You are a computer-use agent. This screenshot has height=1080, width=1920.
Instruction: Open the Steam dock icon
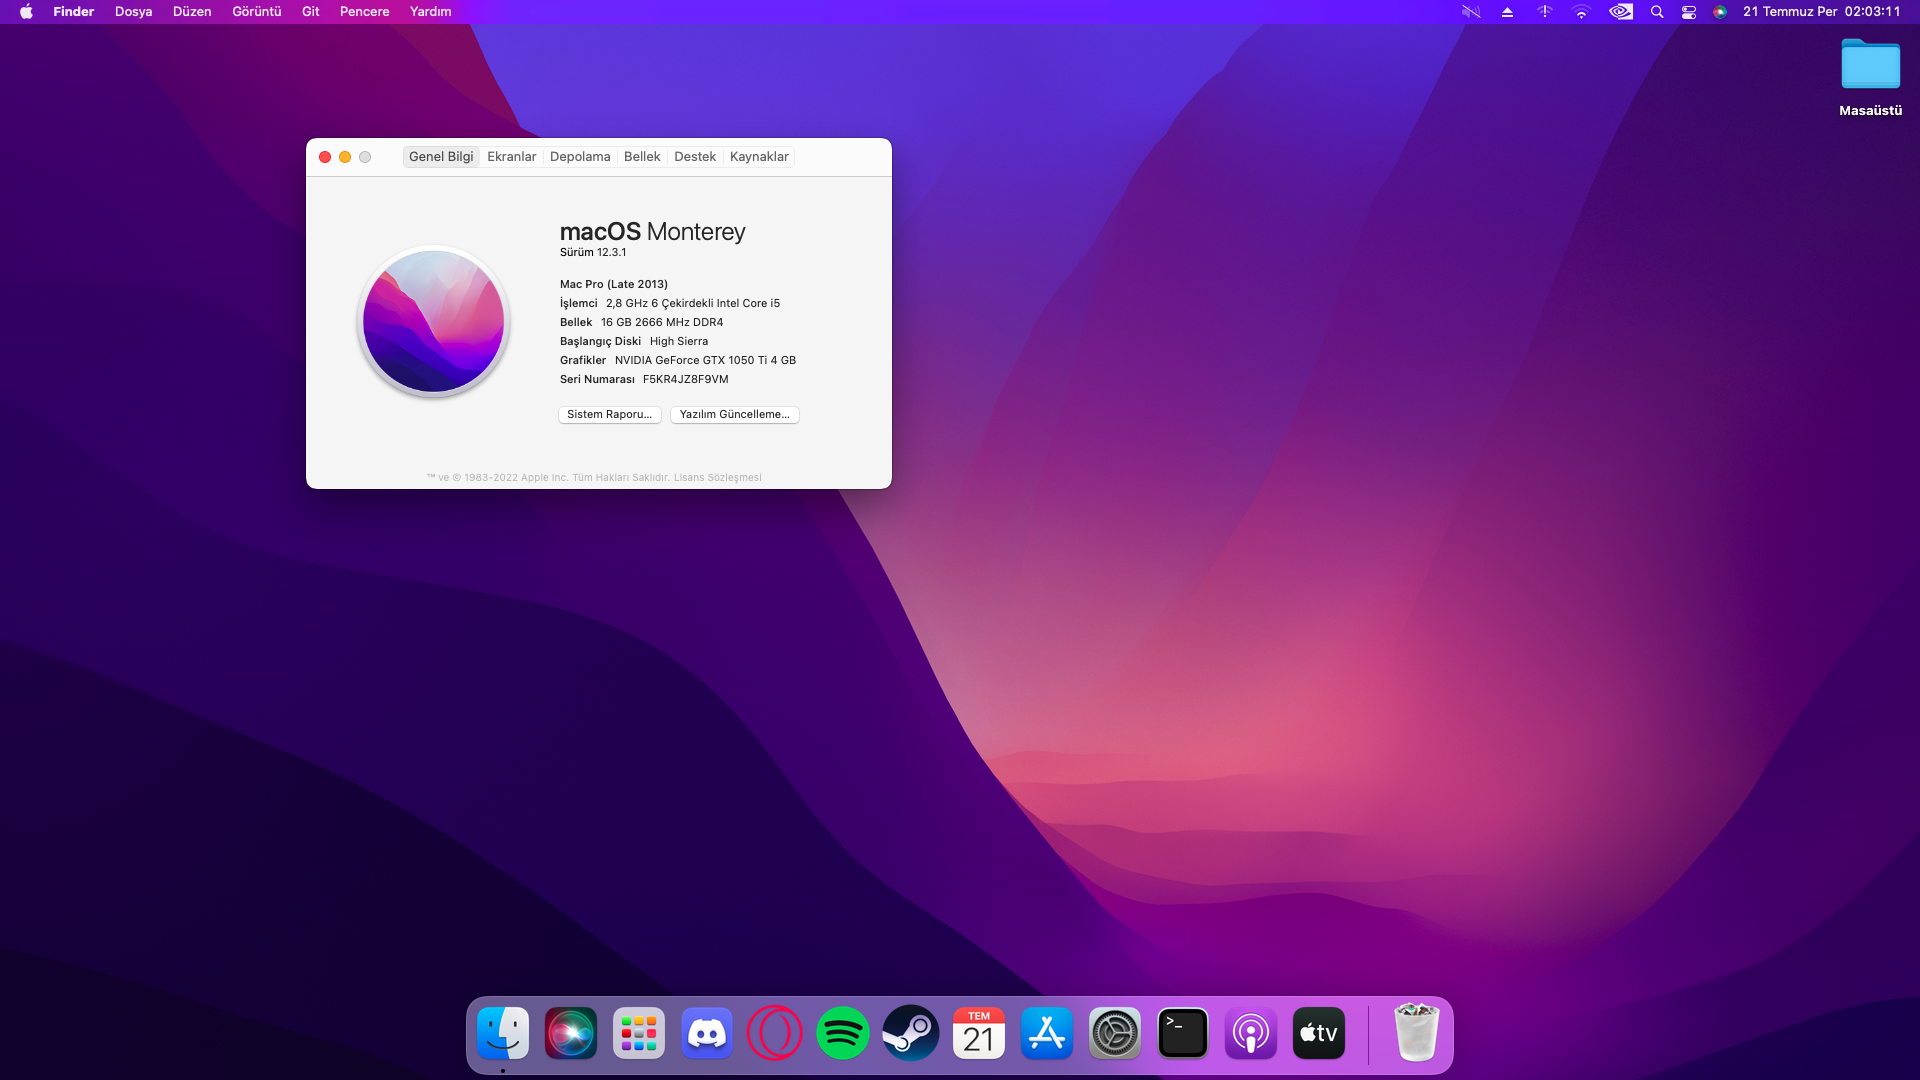(910, 1033)
